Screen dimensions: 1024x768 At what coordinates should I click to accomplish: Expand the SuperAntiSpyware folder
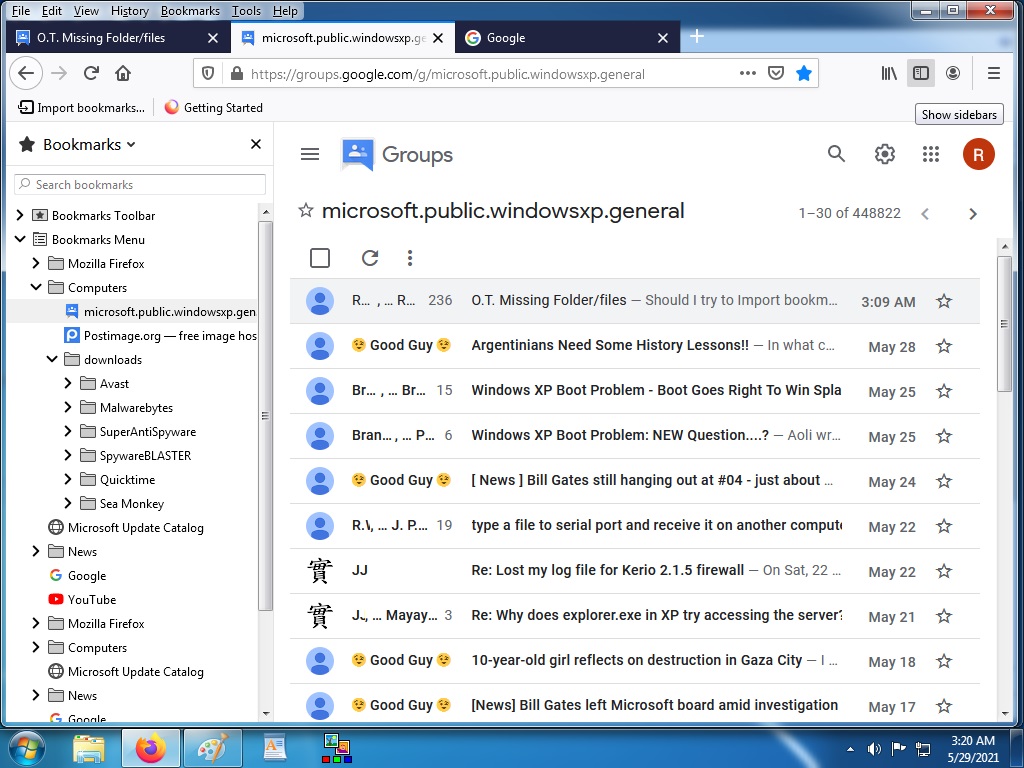(67, 432)
